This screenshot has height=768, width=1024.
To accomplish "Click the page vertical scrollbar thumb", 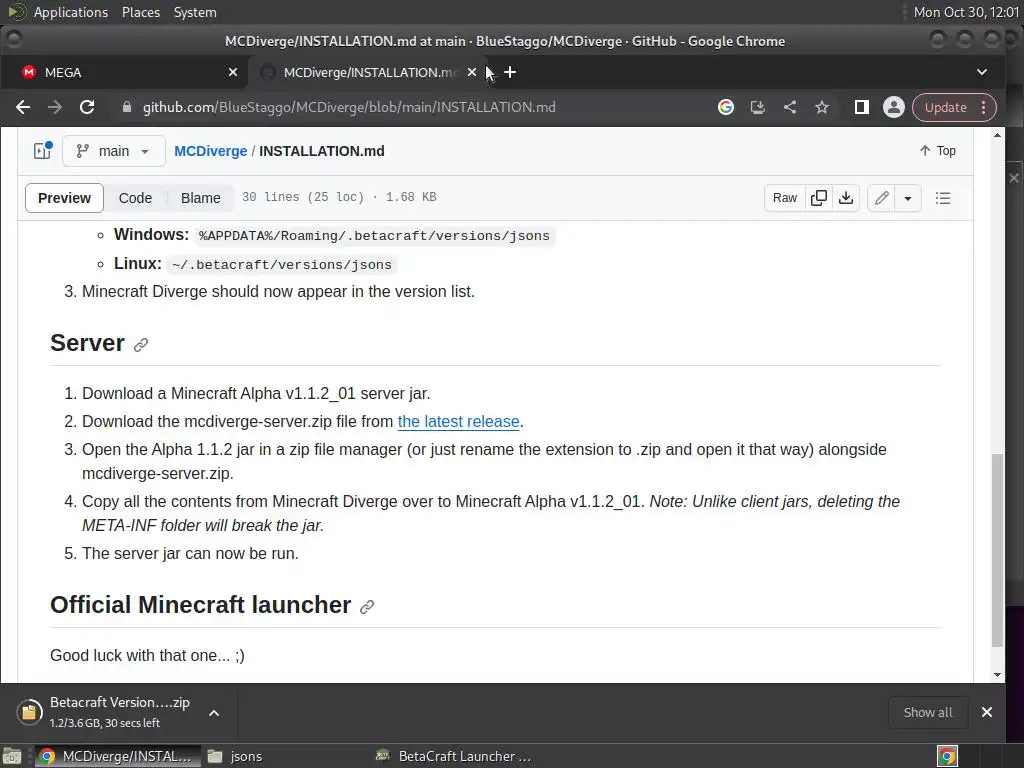I will (997, 550).
